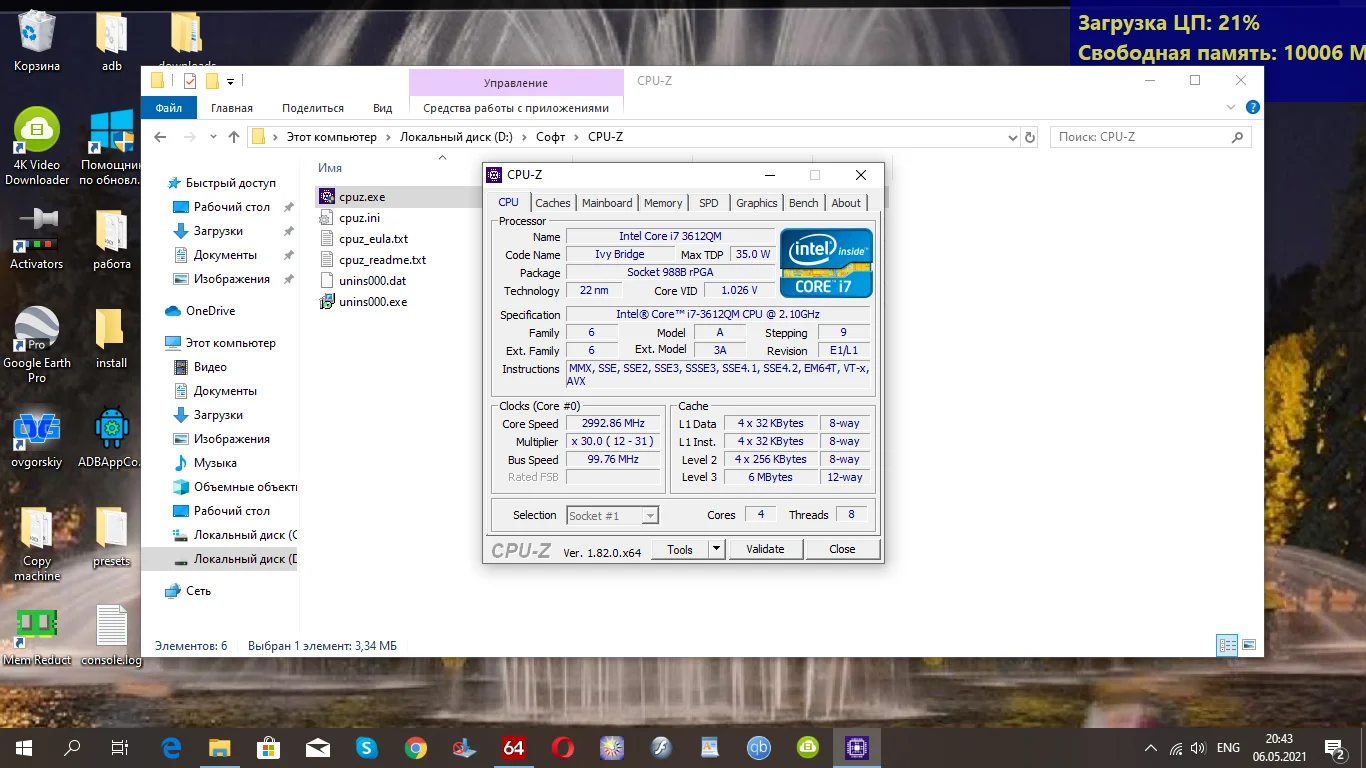Screen dimensions: 1366x768
Task: Open the Recycle Bin on desktop
Action: (x=37, y=34)
